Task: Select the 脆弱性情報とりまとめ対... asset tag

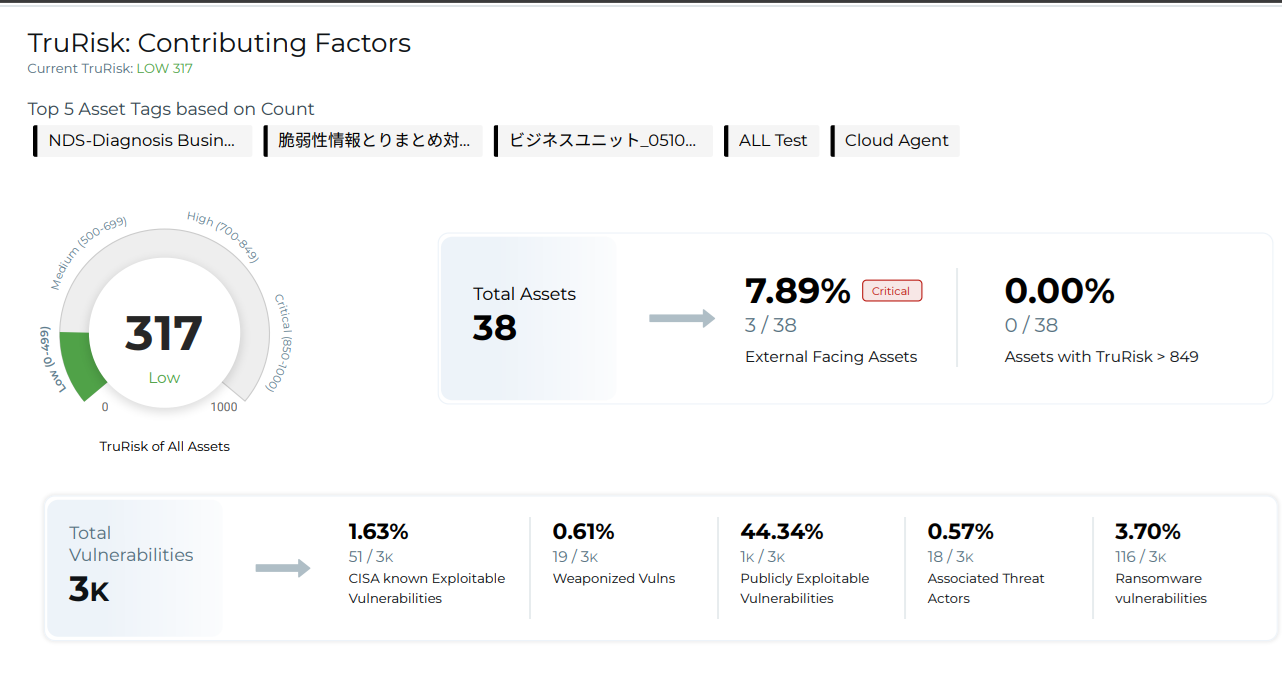Action: (x=374, y=141)
